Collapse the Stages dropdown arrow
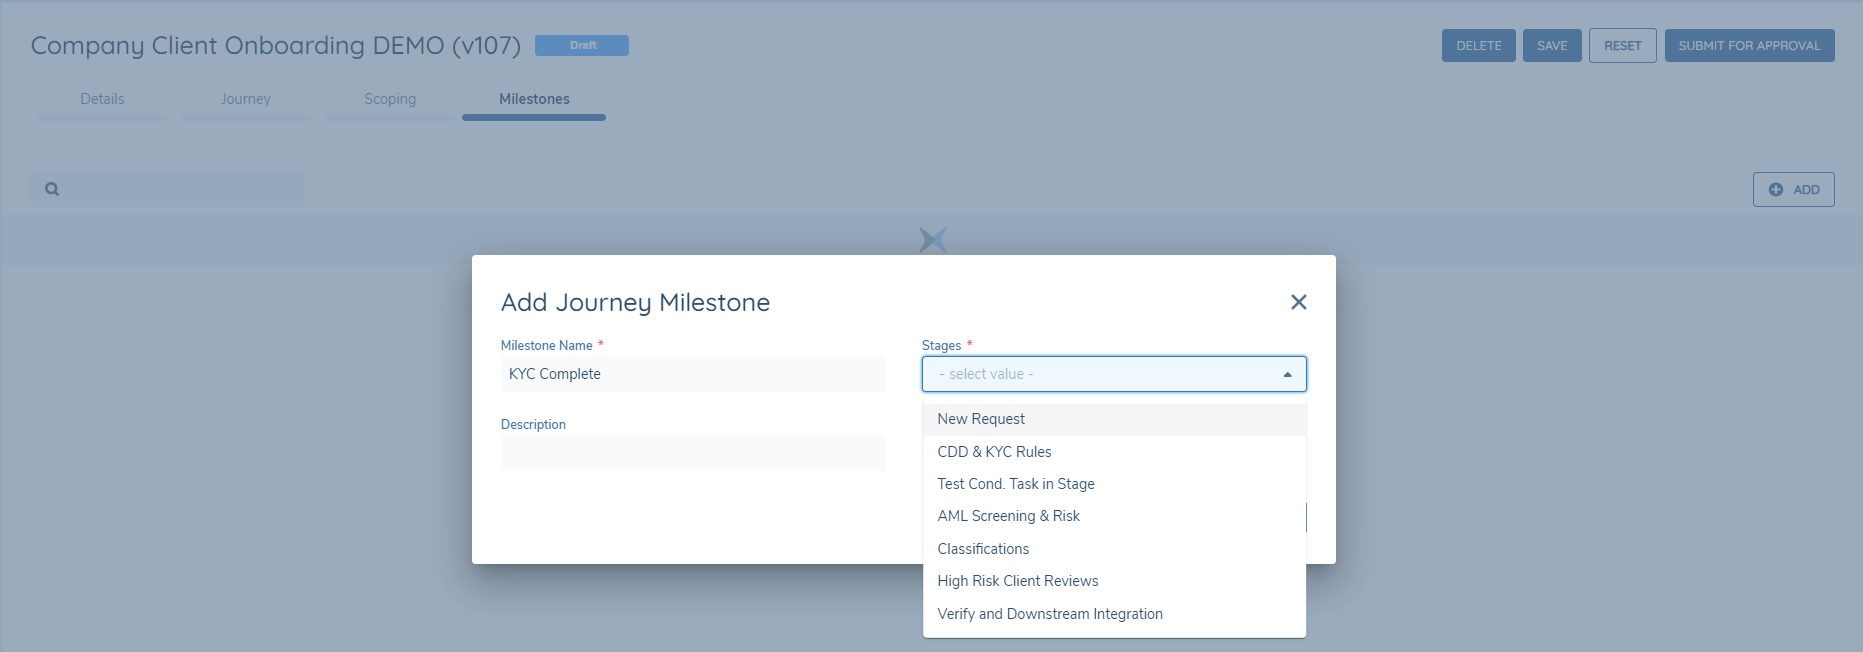The width and height of the screenshot is (1863, 652). click(1287, 374)
